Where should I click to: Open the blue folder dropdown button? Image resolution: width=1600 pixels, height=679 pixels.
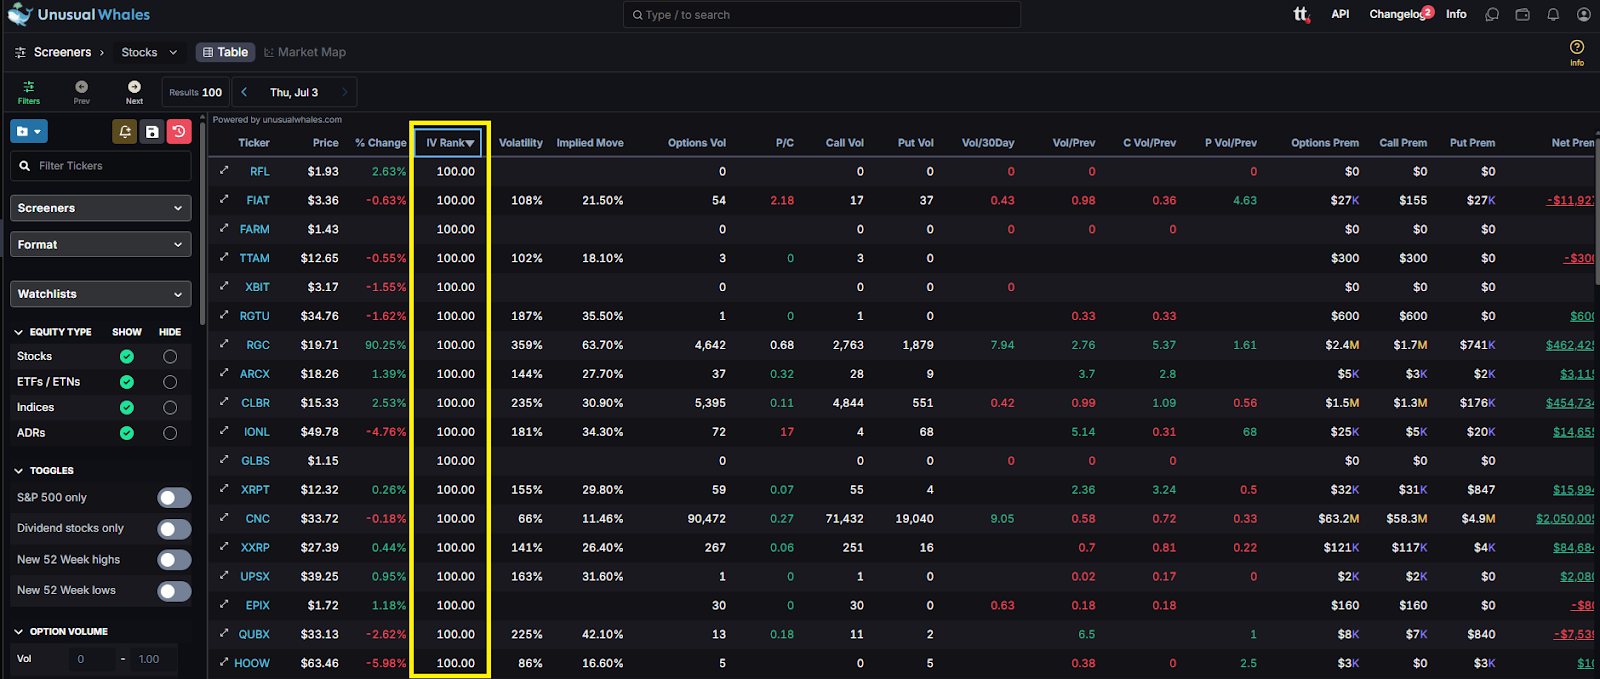(x=29, y=131)
